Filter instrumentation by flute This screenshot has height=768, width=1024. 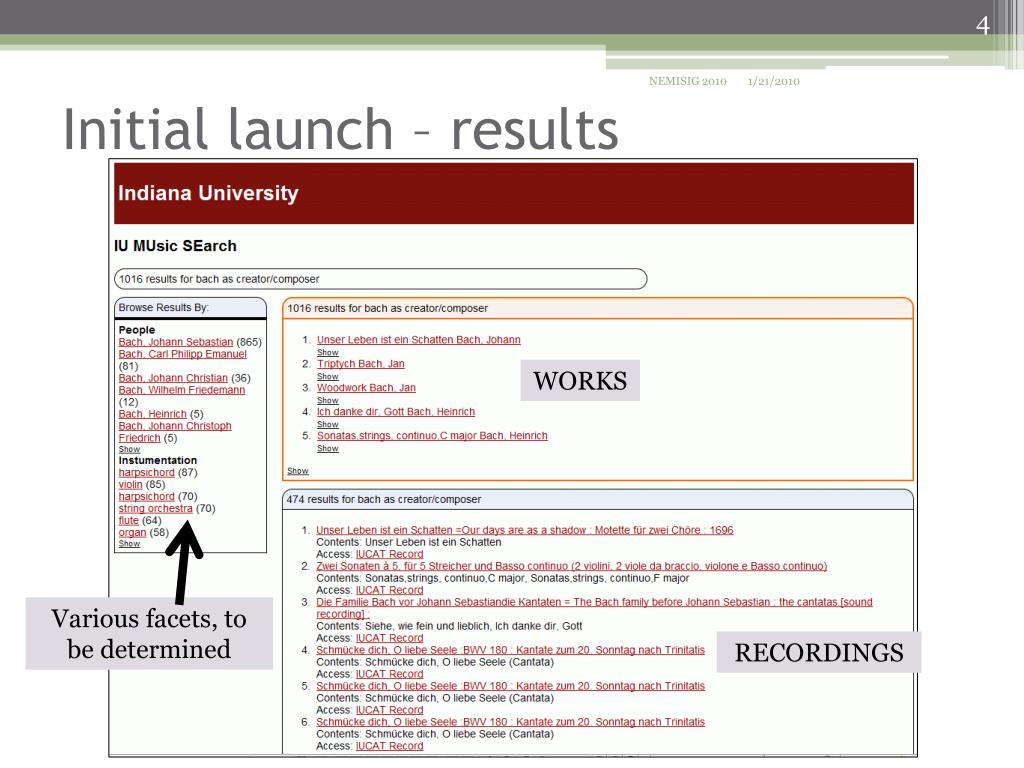click(128, 520)
